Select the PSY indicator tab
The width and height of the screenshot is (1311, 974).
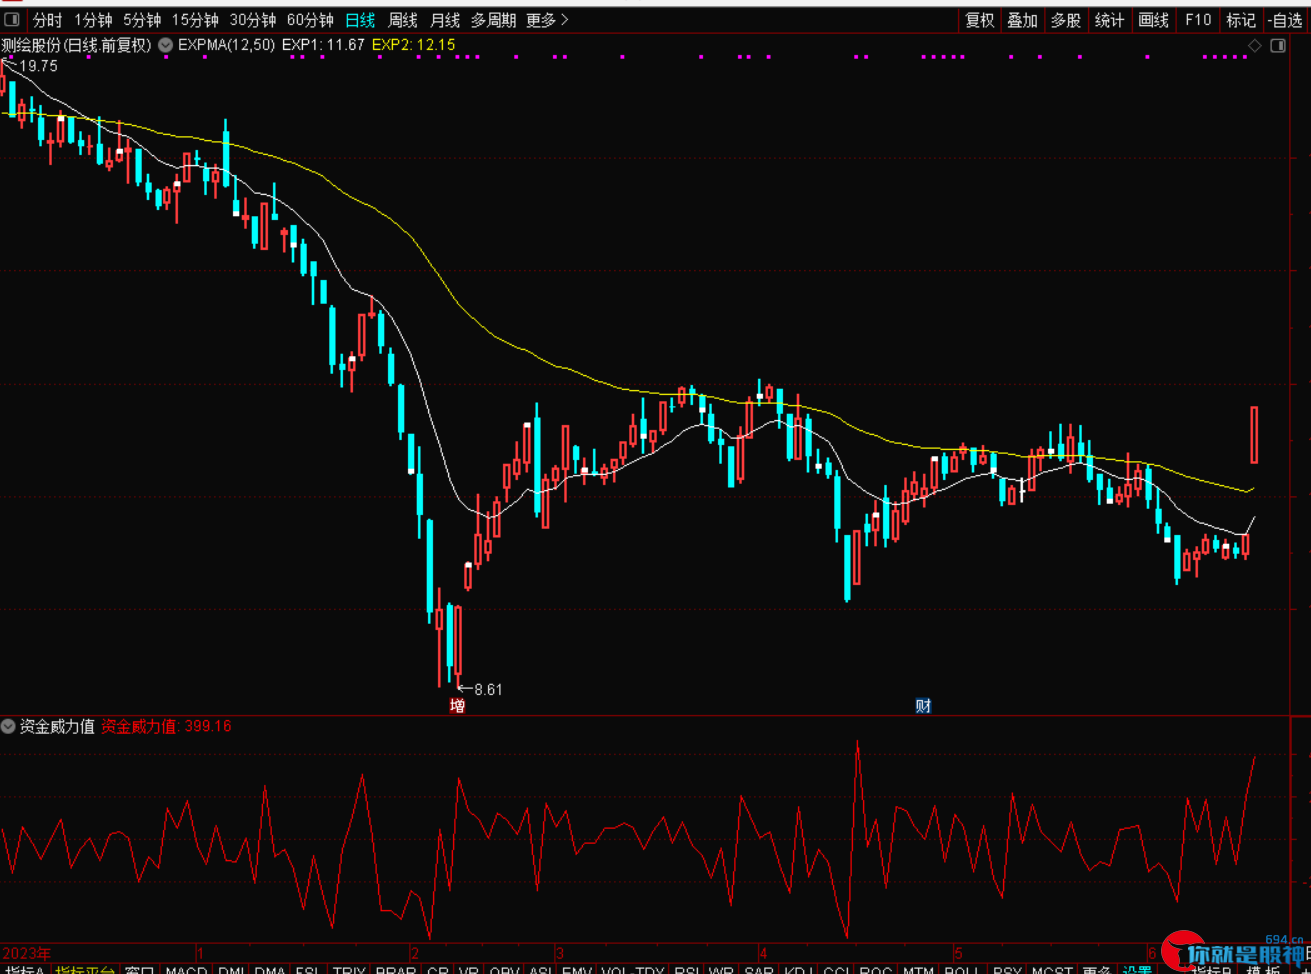(x=1007, y=970)
